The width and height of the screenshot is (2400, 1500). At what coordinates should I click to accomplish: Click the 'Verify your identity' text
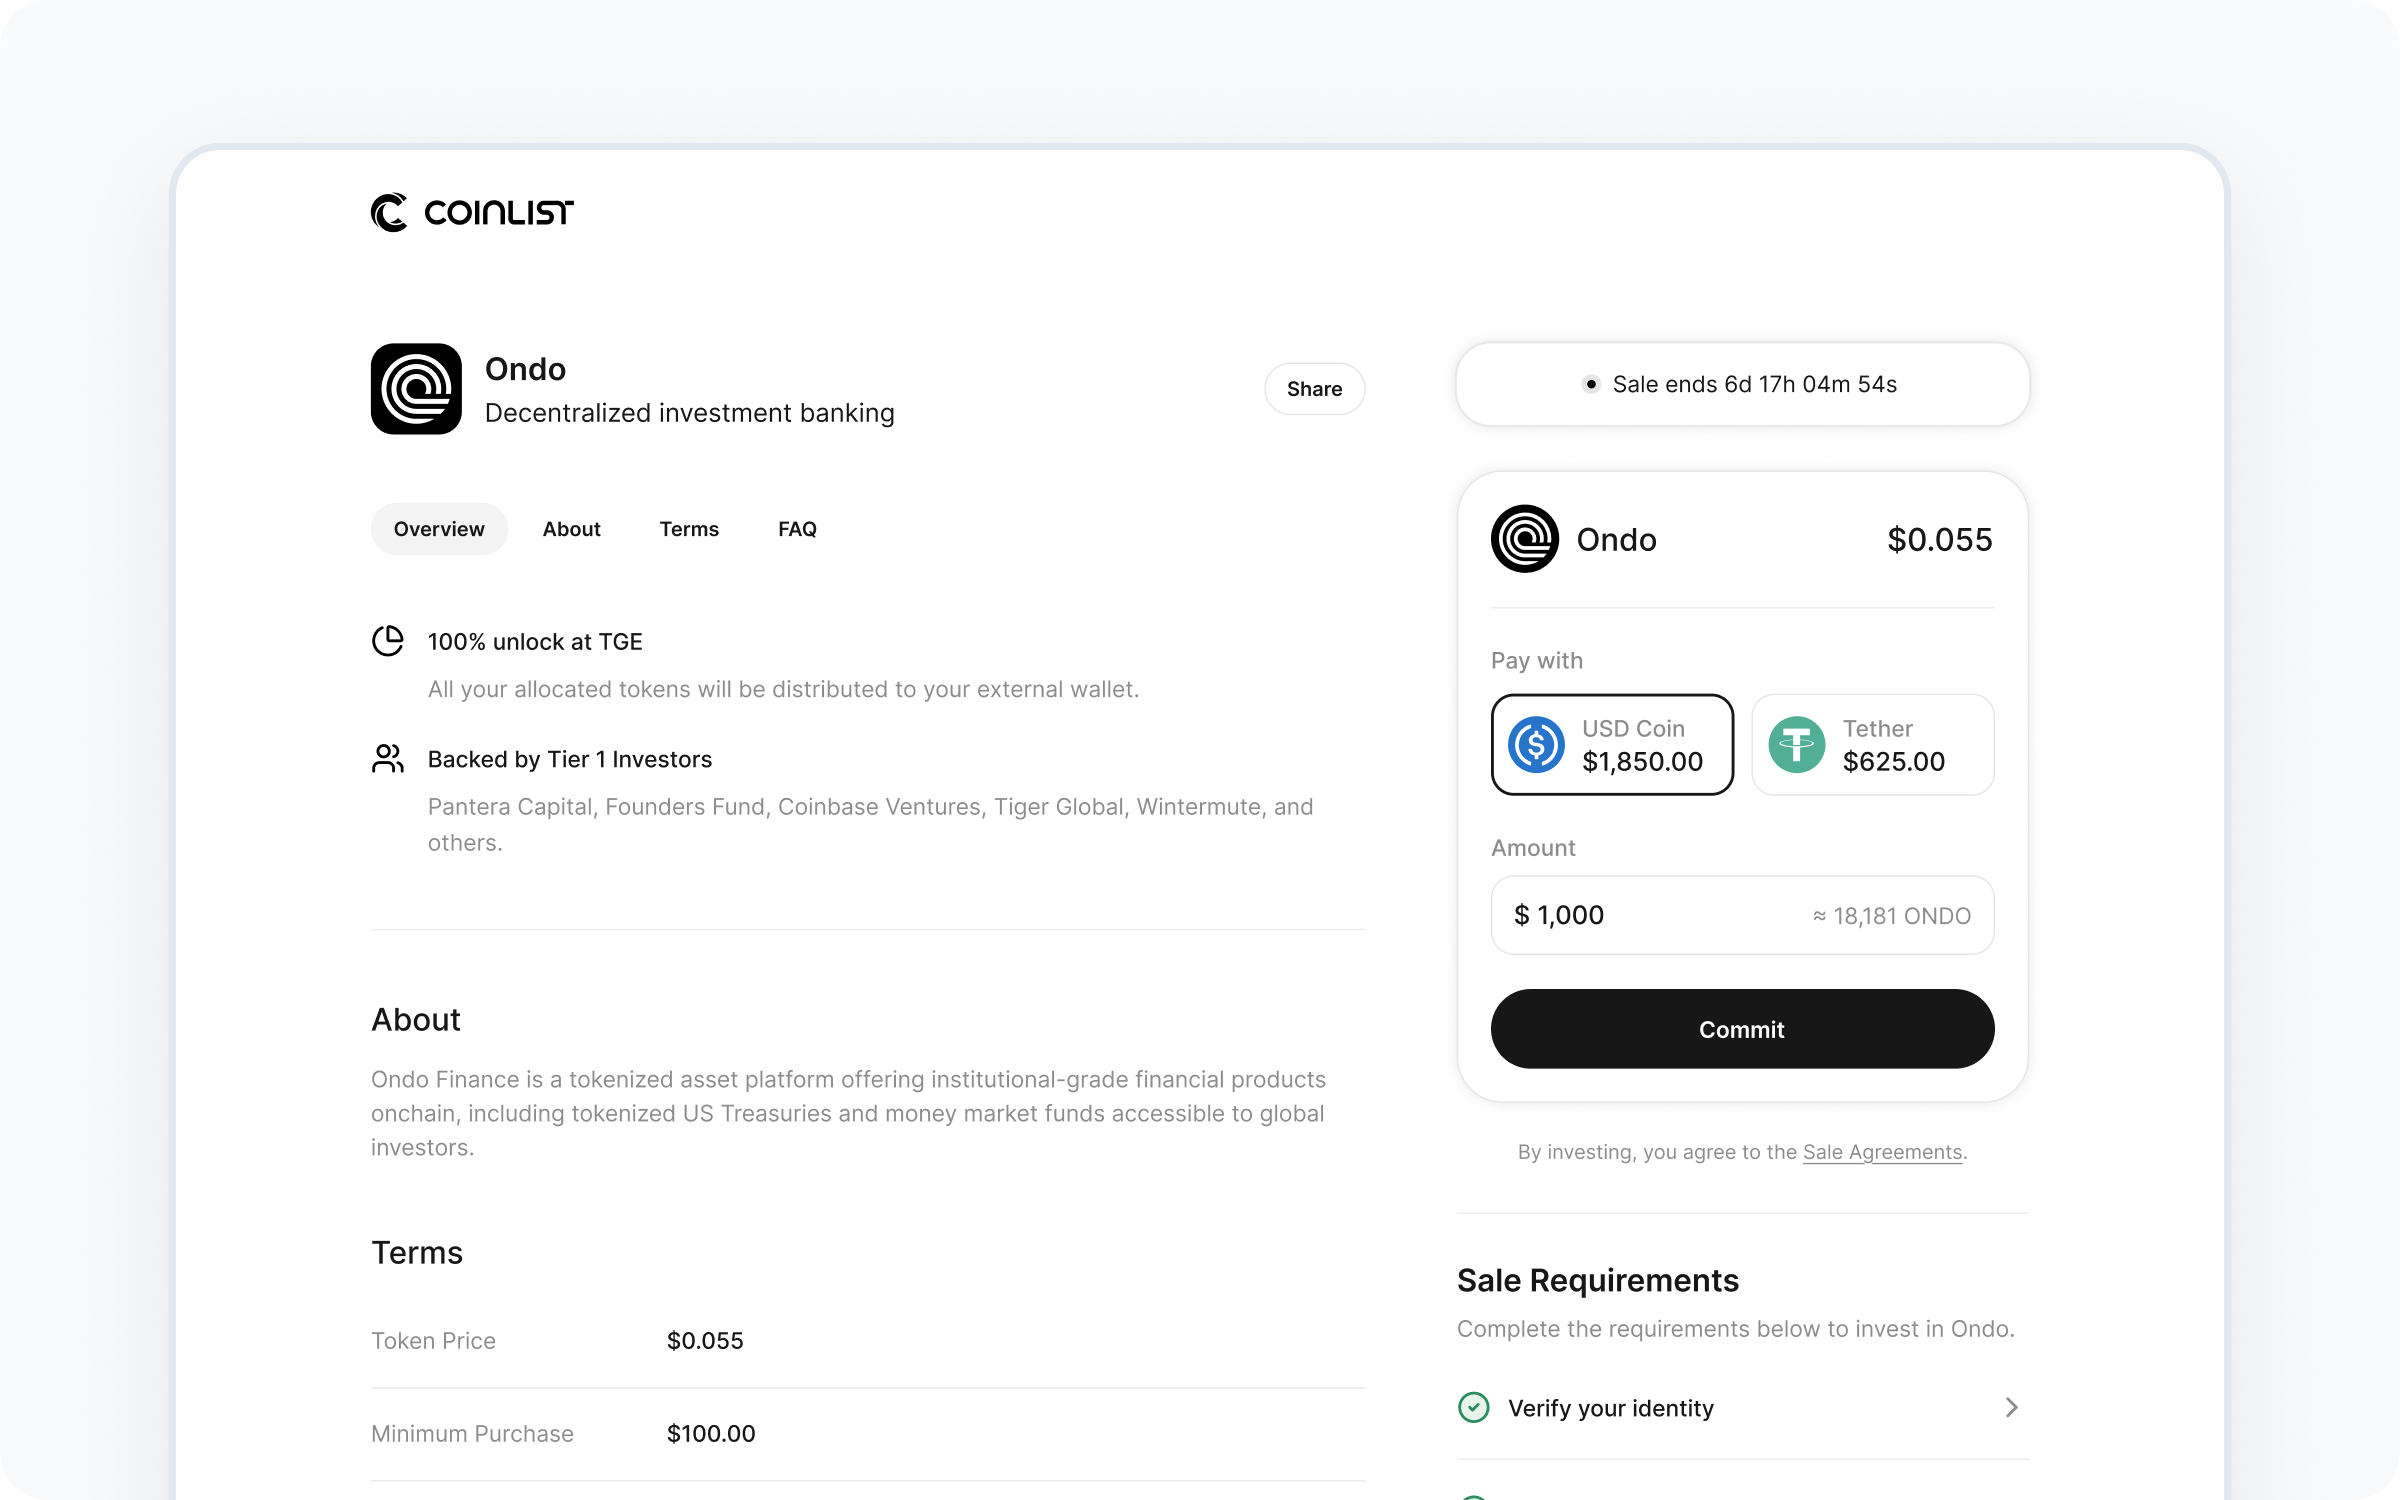click(x=1611, y=1408)
